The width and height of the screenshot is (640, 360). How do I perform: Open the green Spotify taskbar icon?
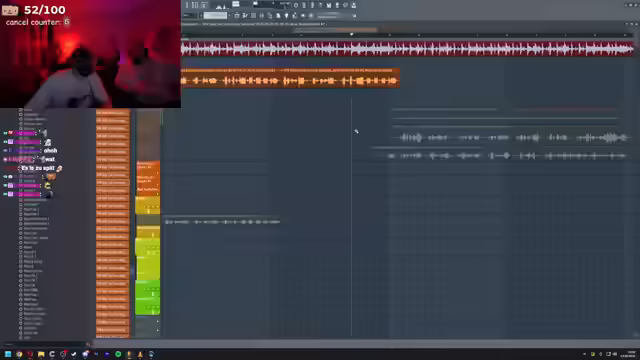pyautogui.click(x=118, y=354)
